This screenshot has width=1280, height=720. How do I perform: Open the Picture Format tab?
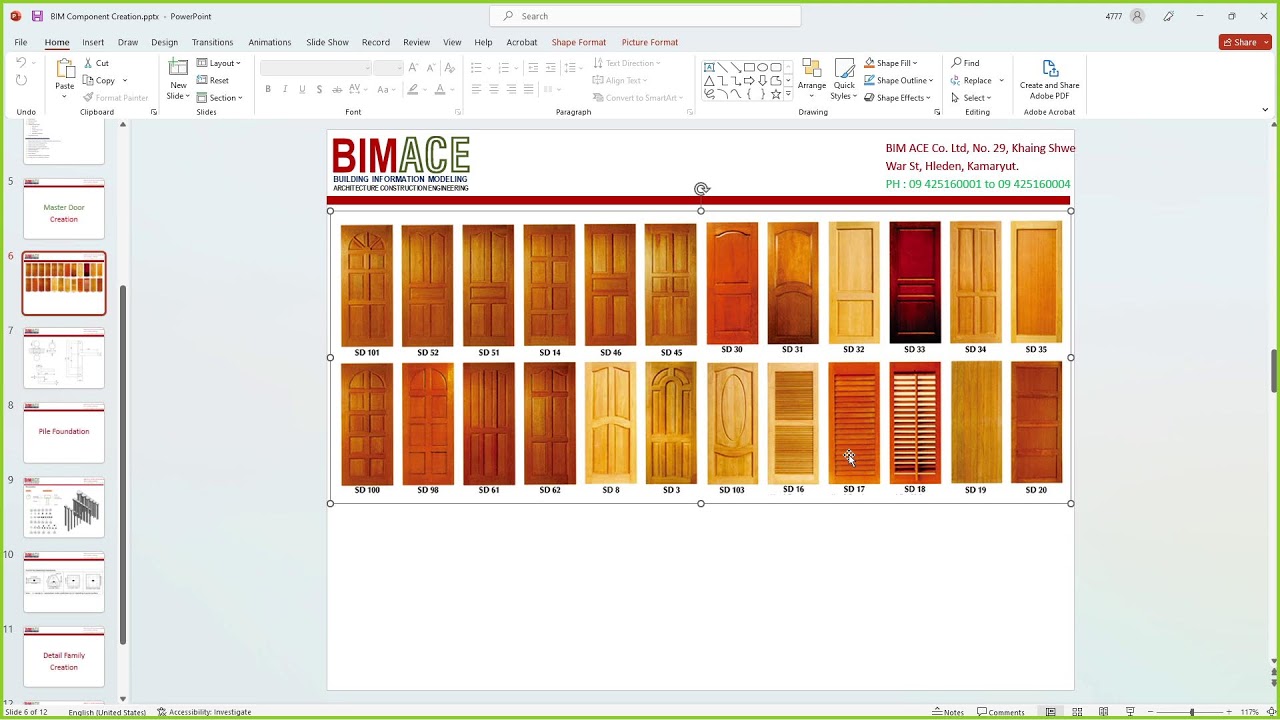(650, 42)
